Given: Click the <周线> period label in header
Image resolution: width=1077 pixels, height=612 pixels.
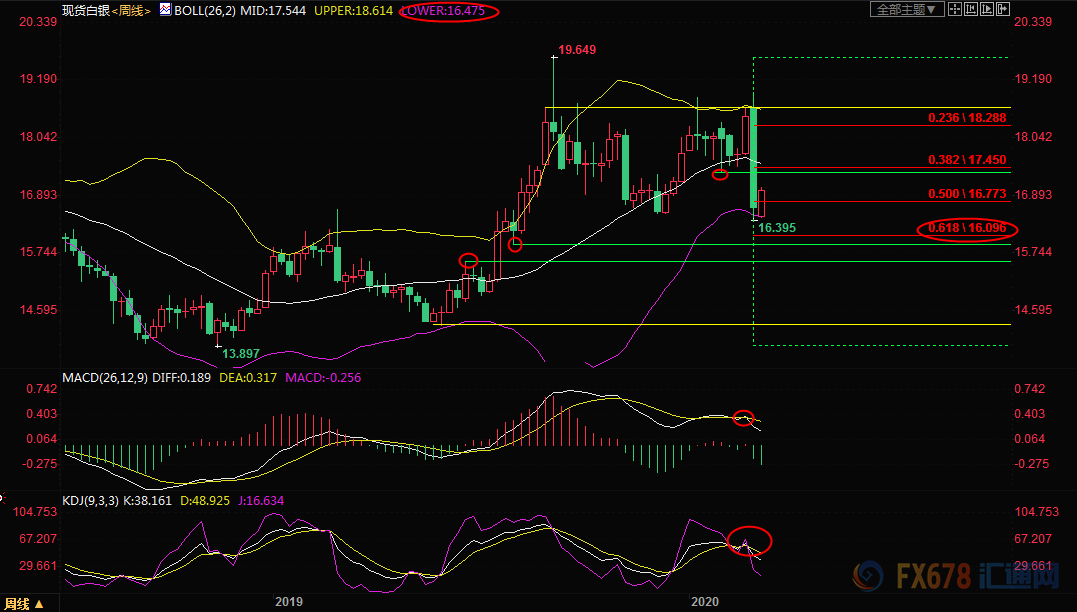Looking at the screenshot, I should pos(130,10).
